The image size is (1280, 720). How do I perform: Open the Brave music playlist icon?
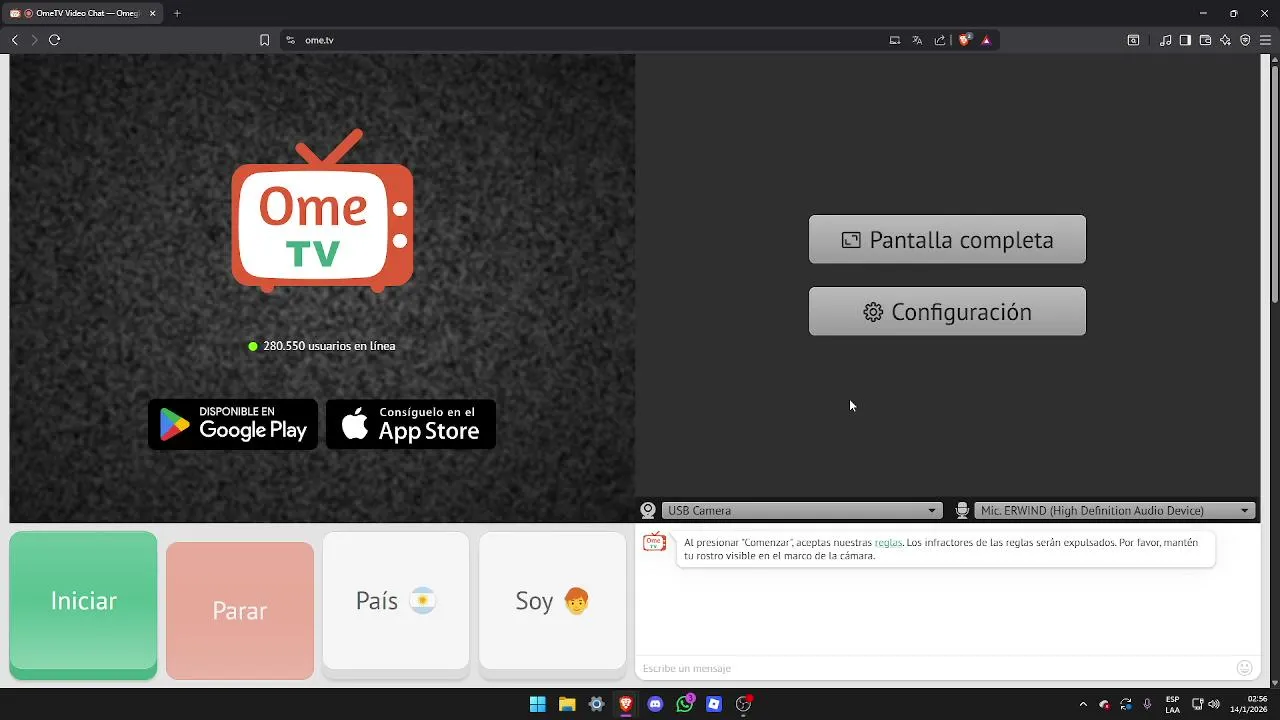point(1166,40)
